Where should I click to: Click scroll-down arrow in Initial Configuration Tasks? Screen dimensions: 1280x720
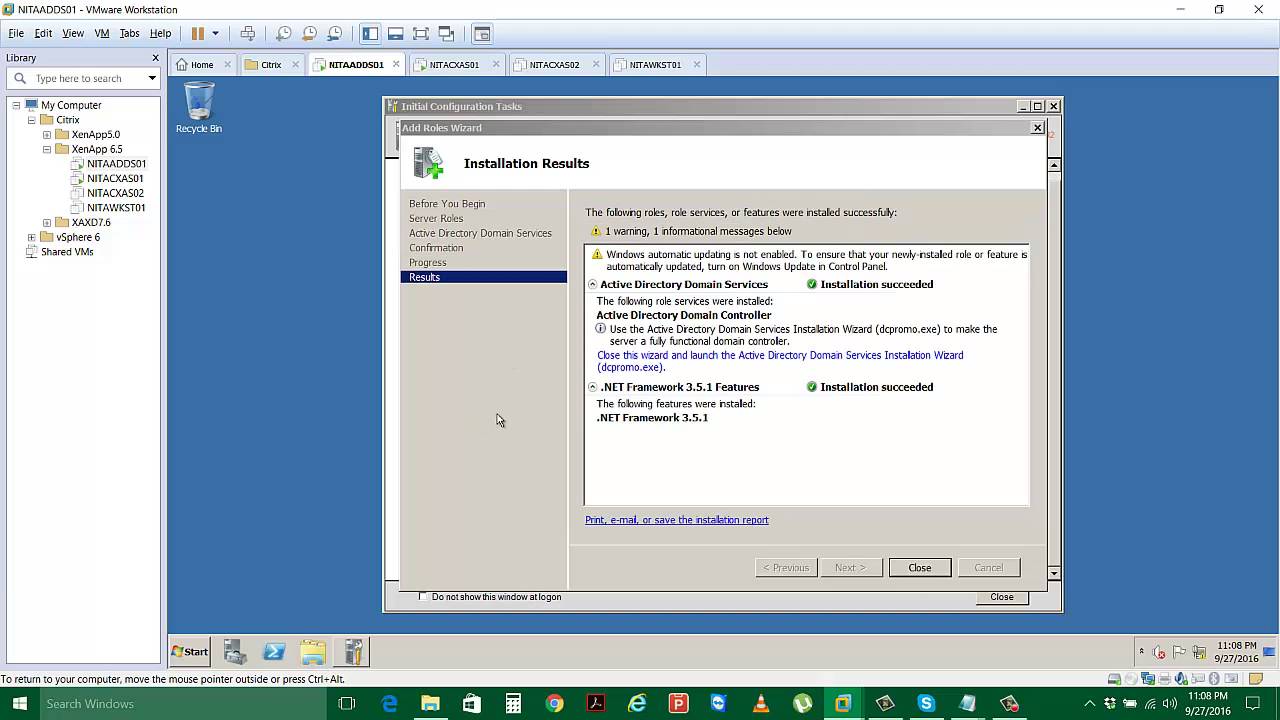(1054, 573)
